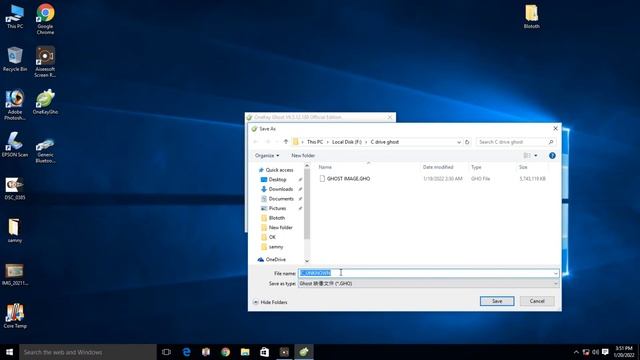
Task: Open the Organize dropdown menu
Action: click(267, 156)
